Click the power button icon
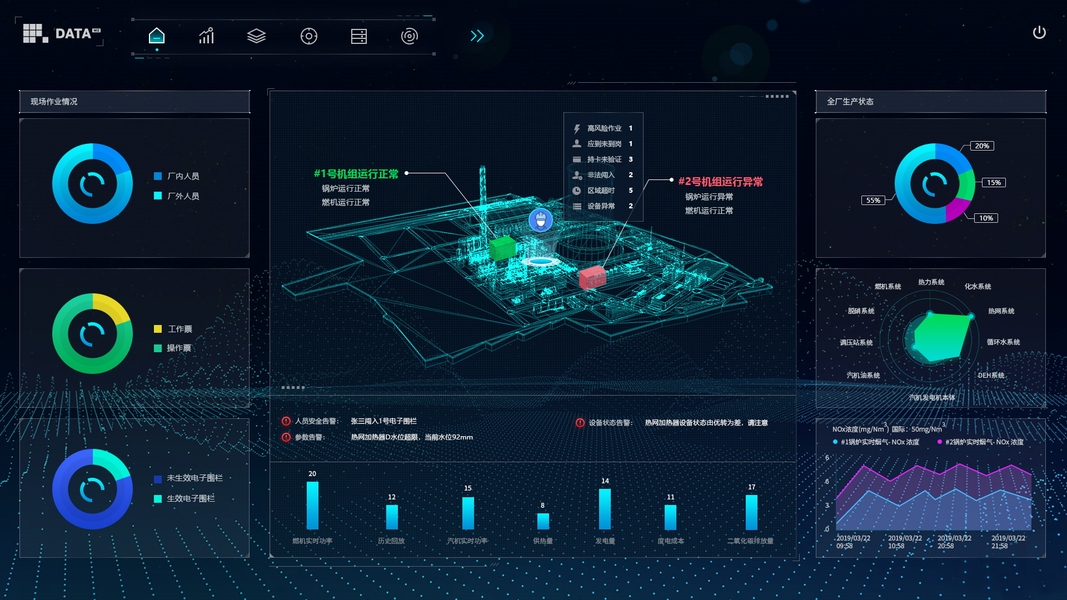1067x600 pixels. click(x=1039, y=32)
